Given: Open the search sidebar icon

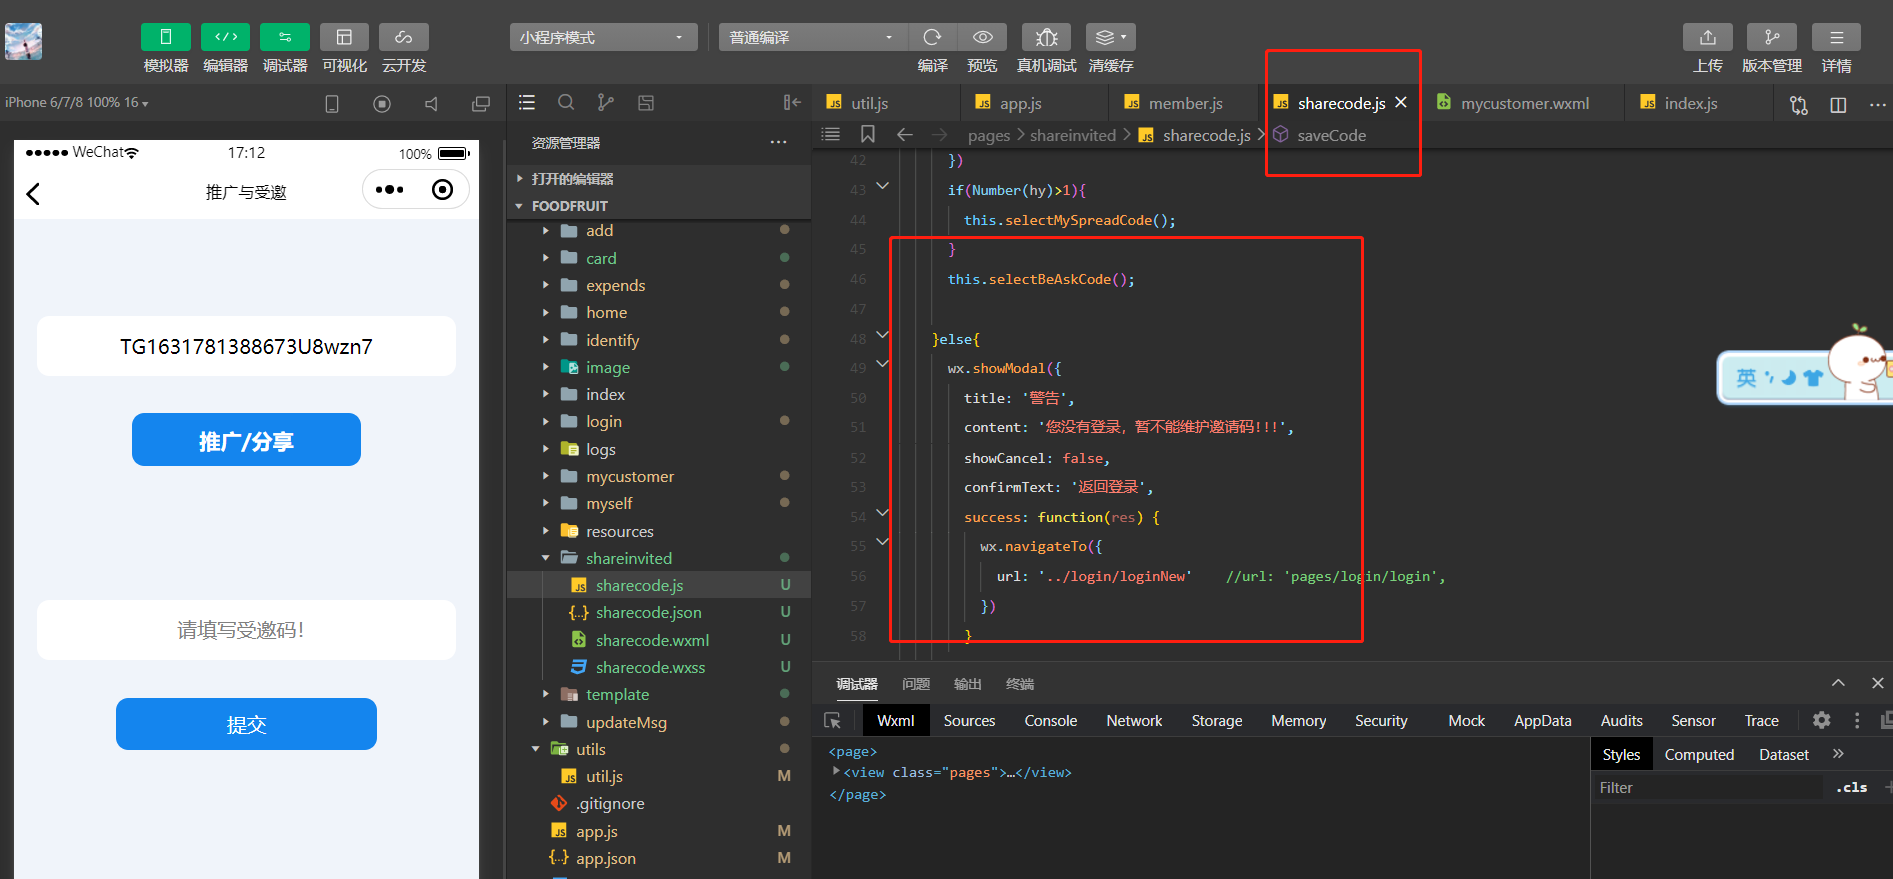Looking at the screenshot, I should click(566, 103).
